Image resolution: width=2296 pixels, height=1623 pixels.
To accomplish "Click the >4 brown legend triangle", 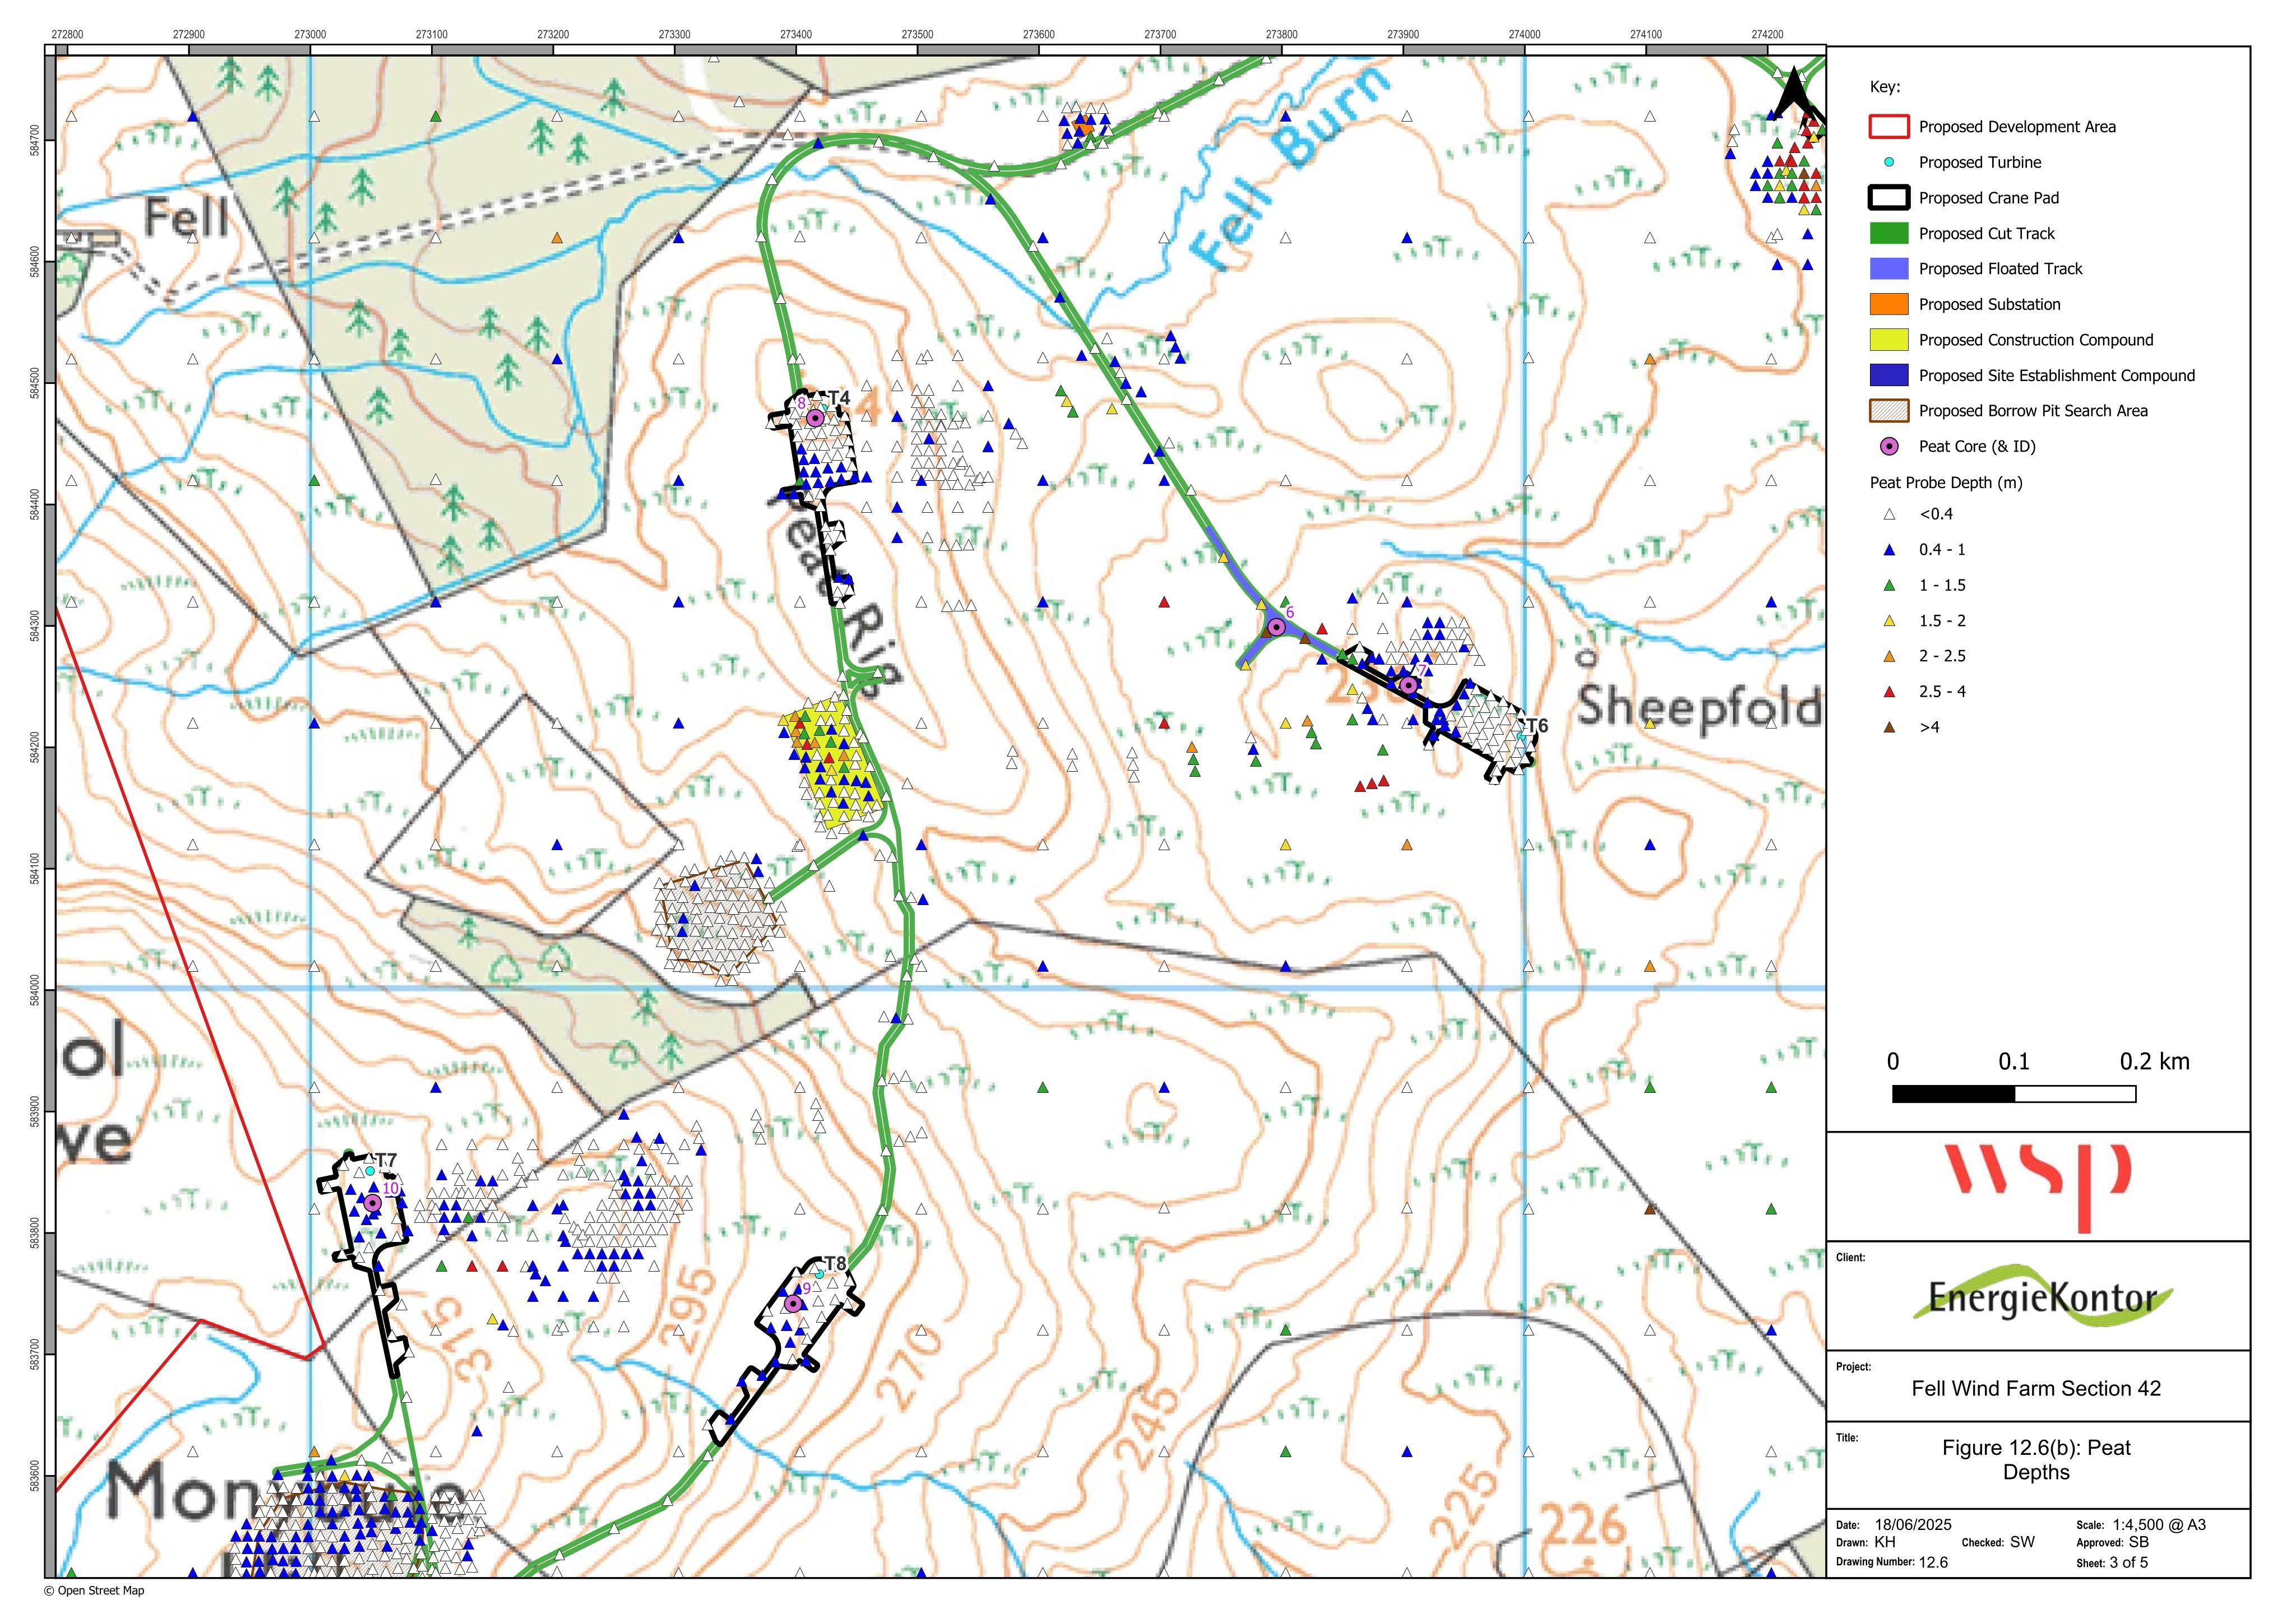I will (1889, 727).
